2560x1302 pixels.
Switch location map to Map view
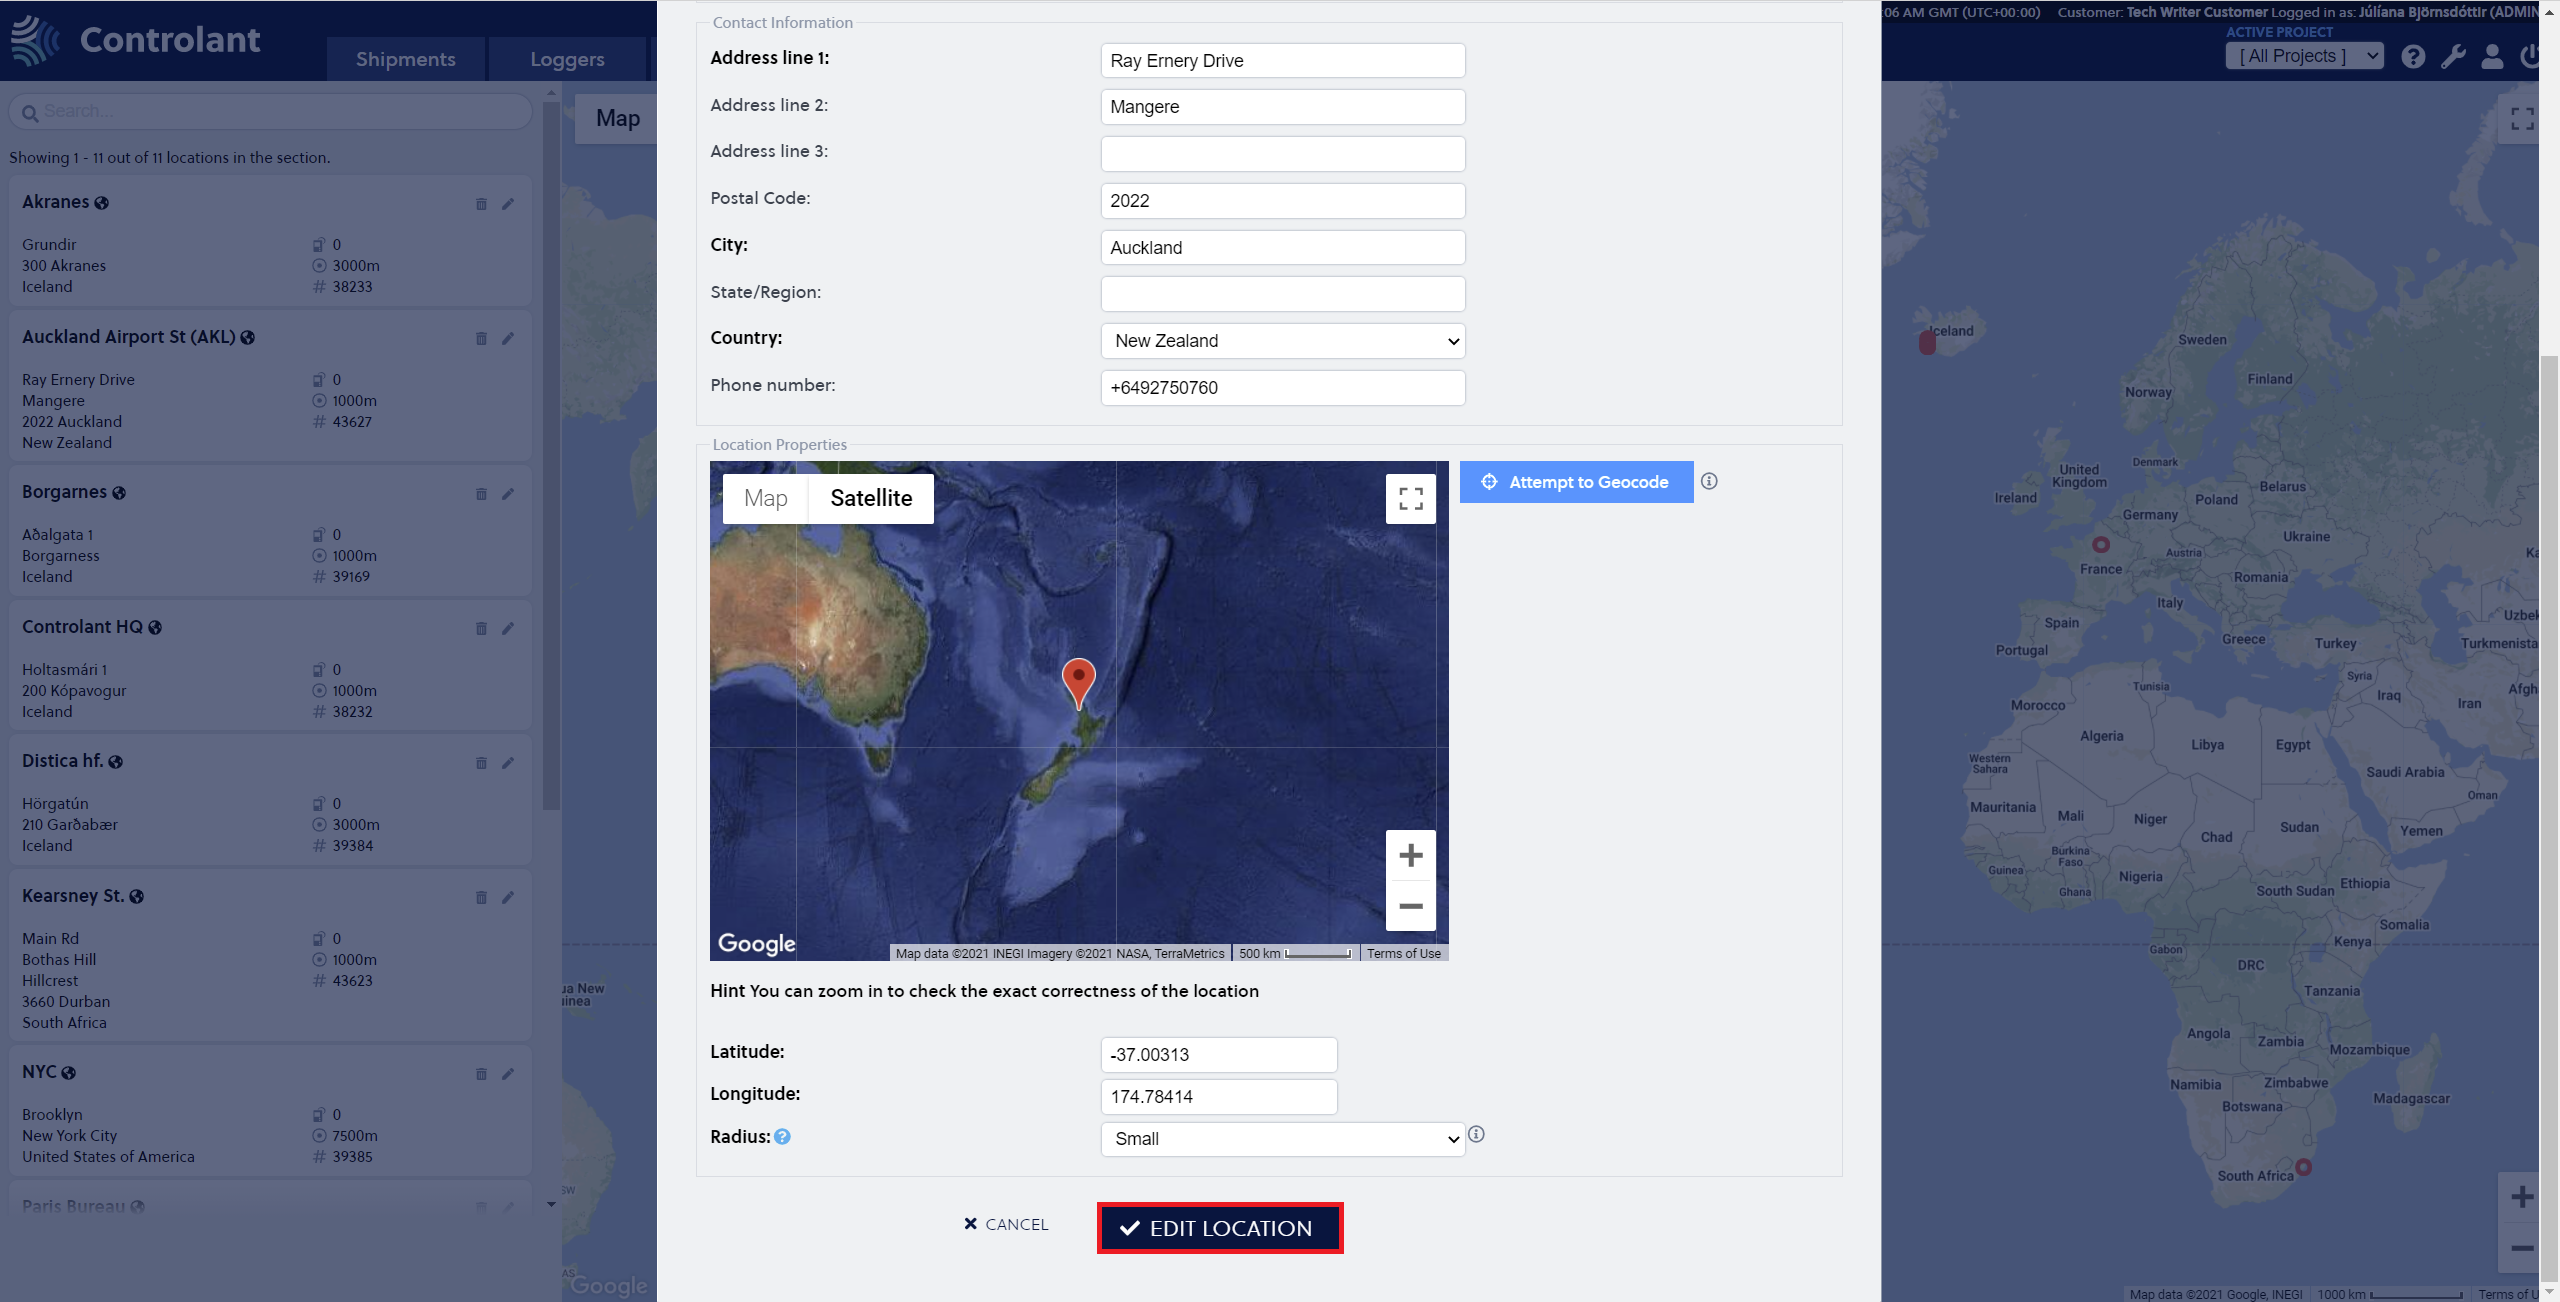(x=765, y=498)
